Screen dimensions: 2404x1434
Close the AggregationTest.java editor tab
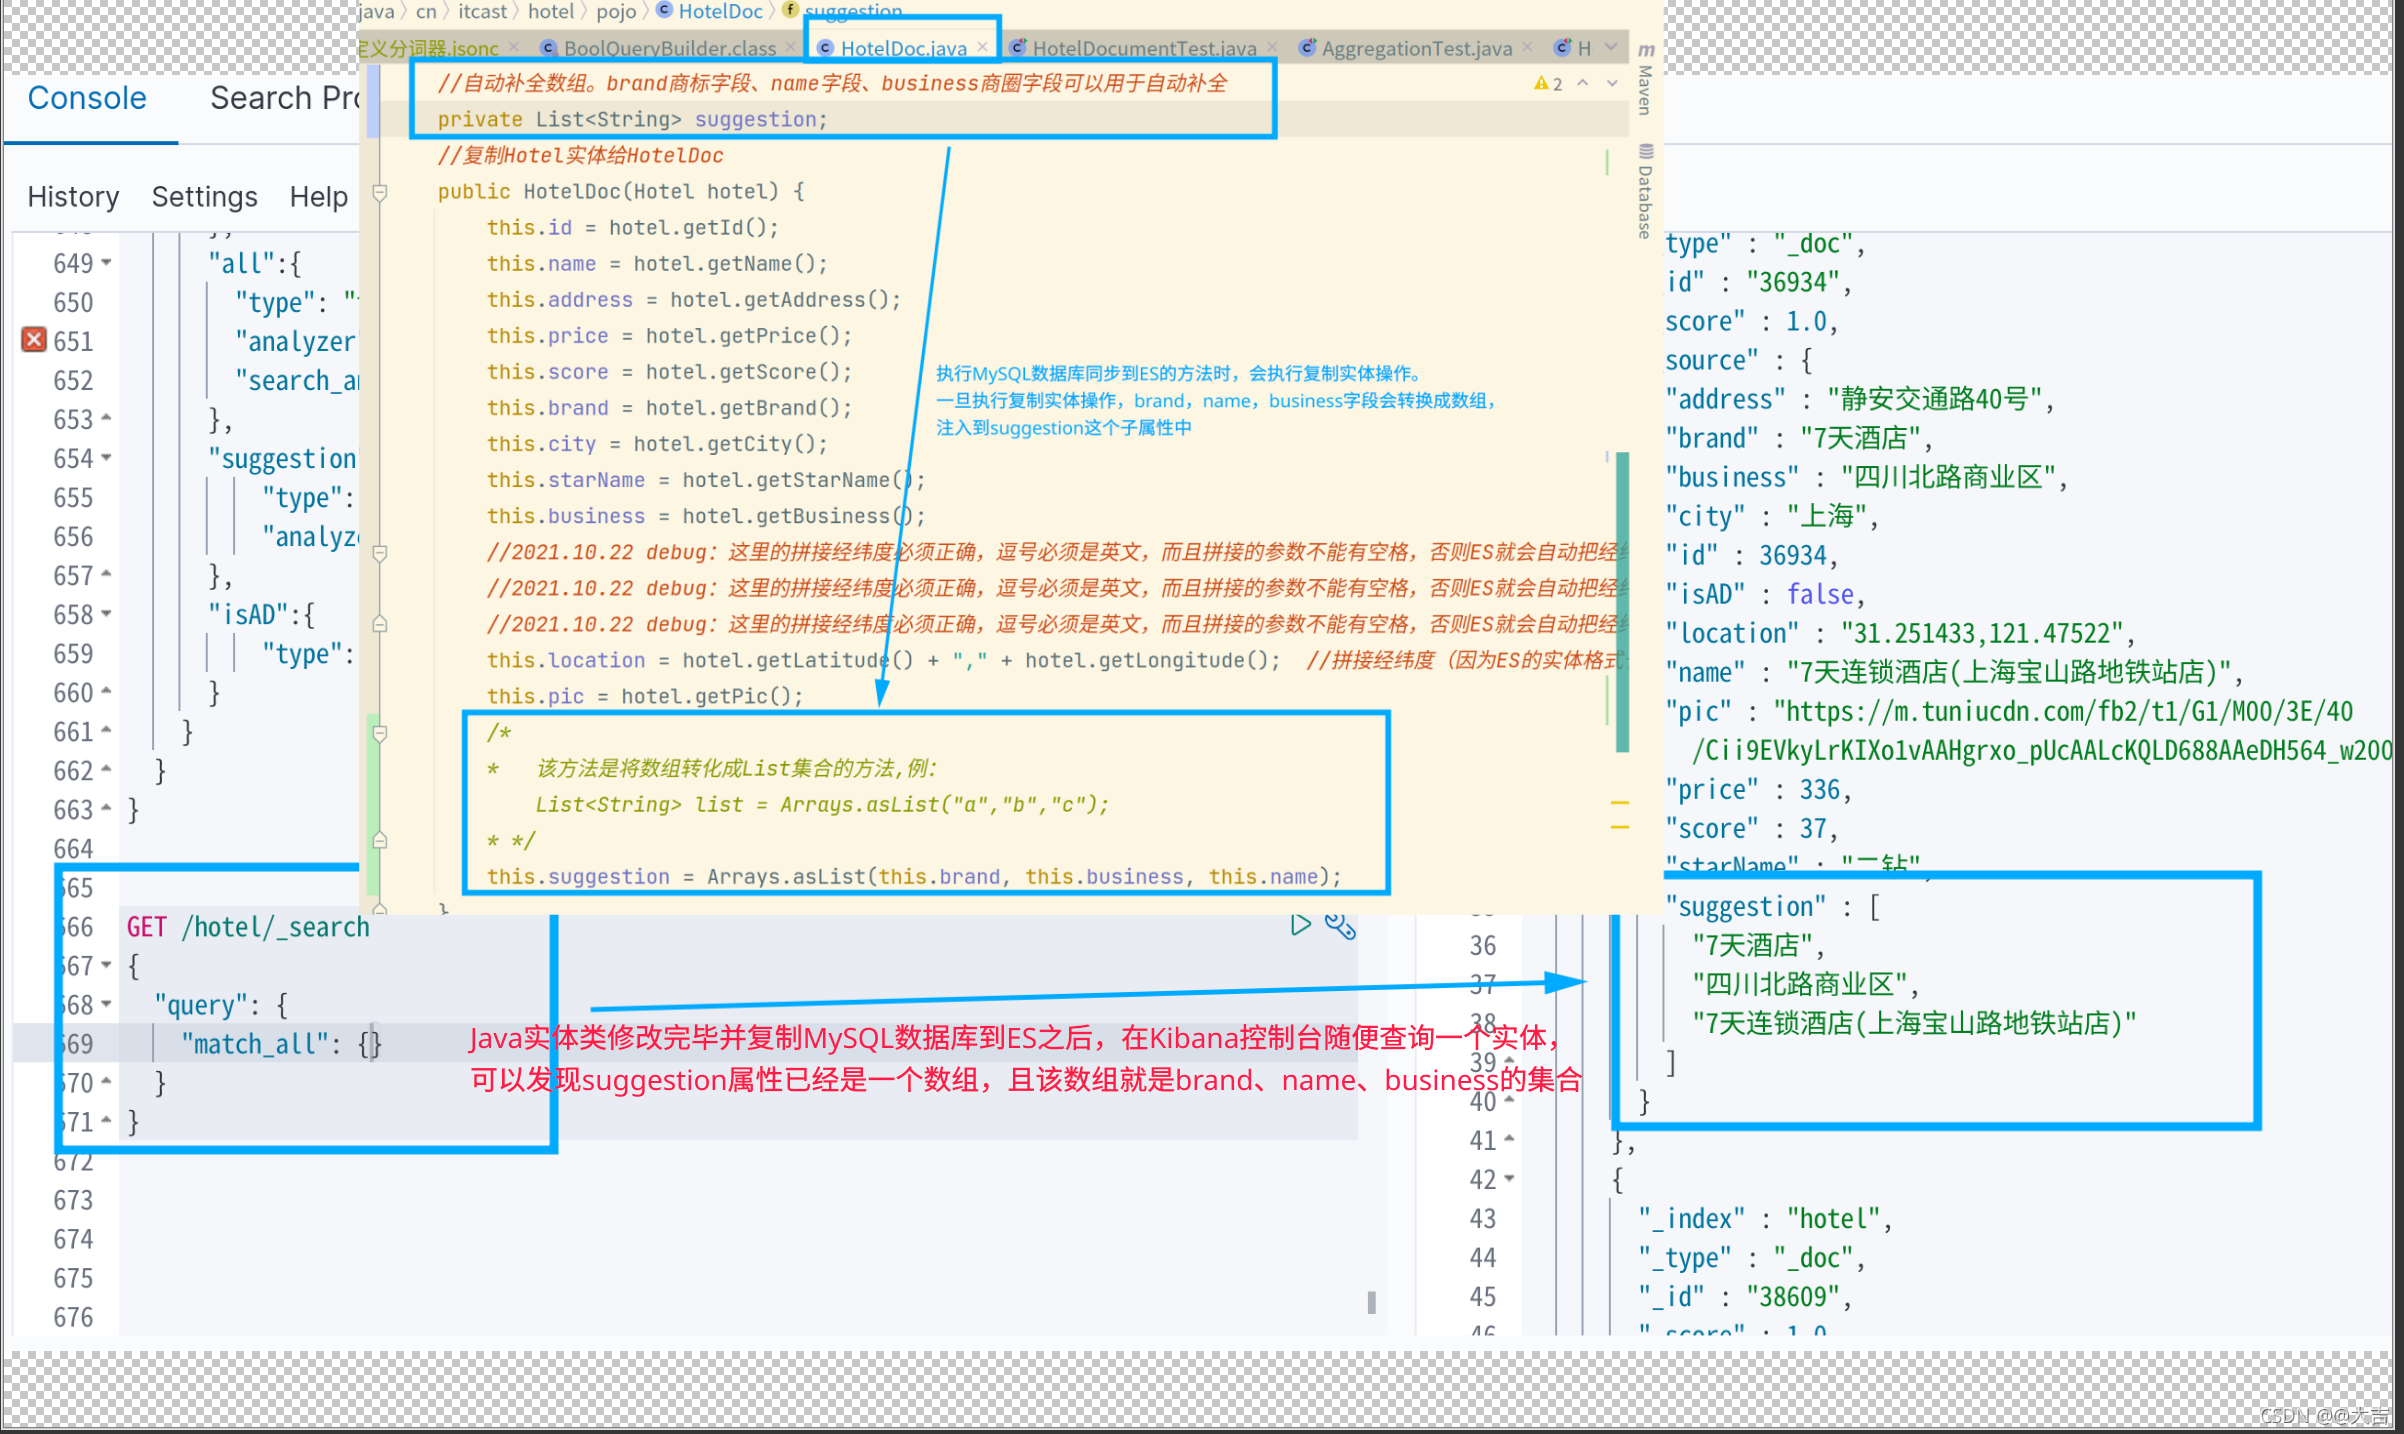pyautogui.click(x=1527, y=47)
